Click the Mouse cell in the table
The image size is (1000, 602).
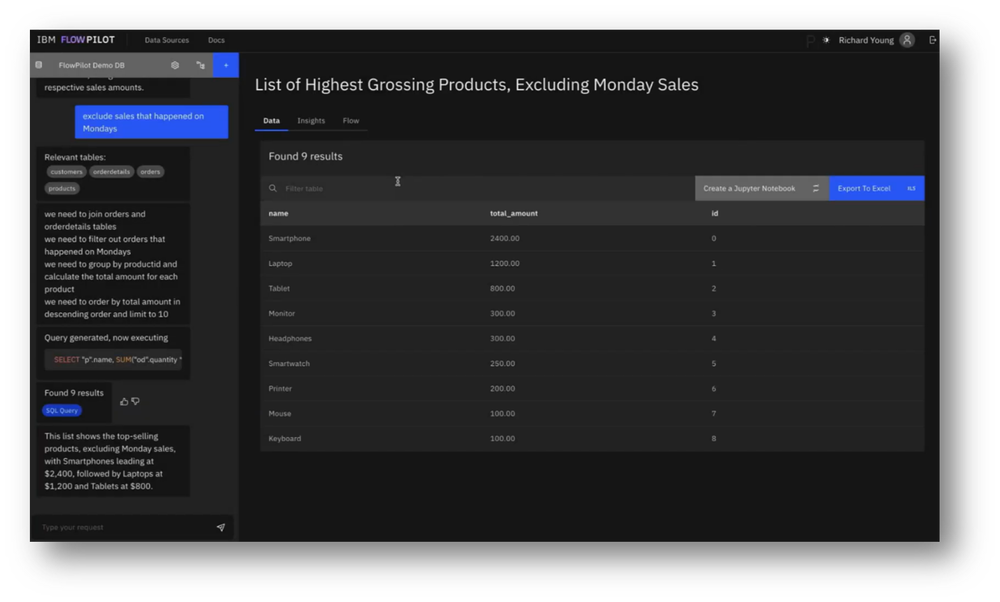(279, 414)
